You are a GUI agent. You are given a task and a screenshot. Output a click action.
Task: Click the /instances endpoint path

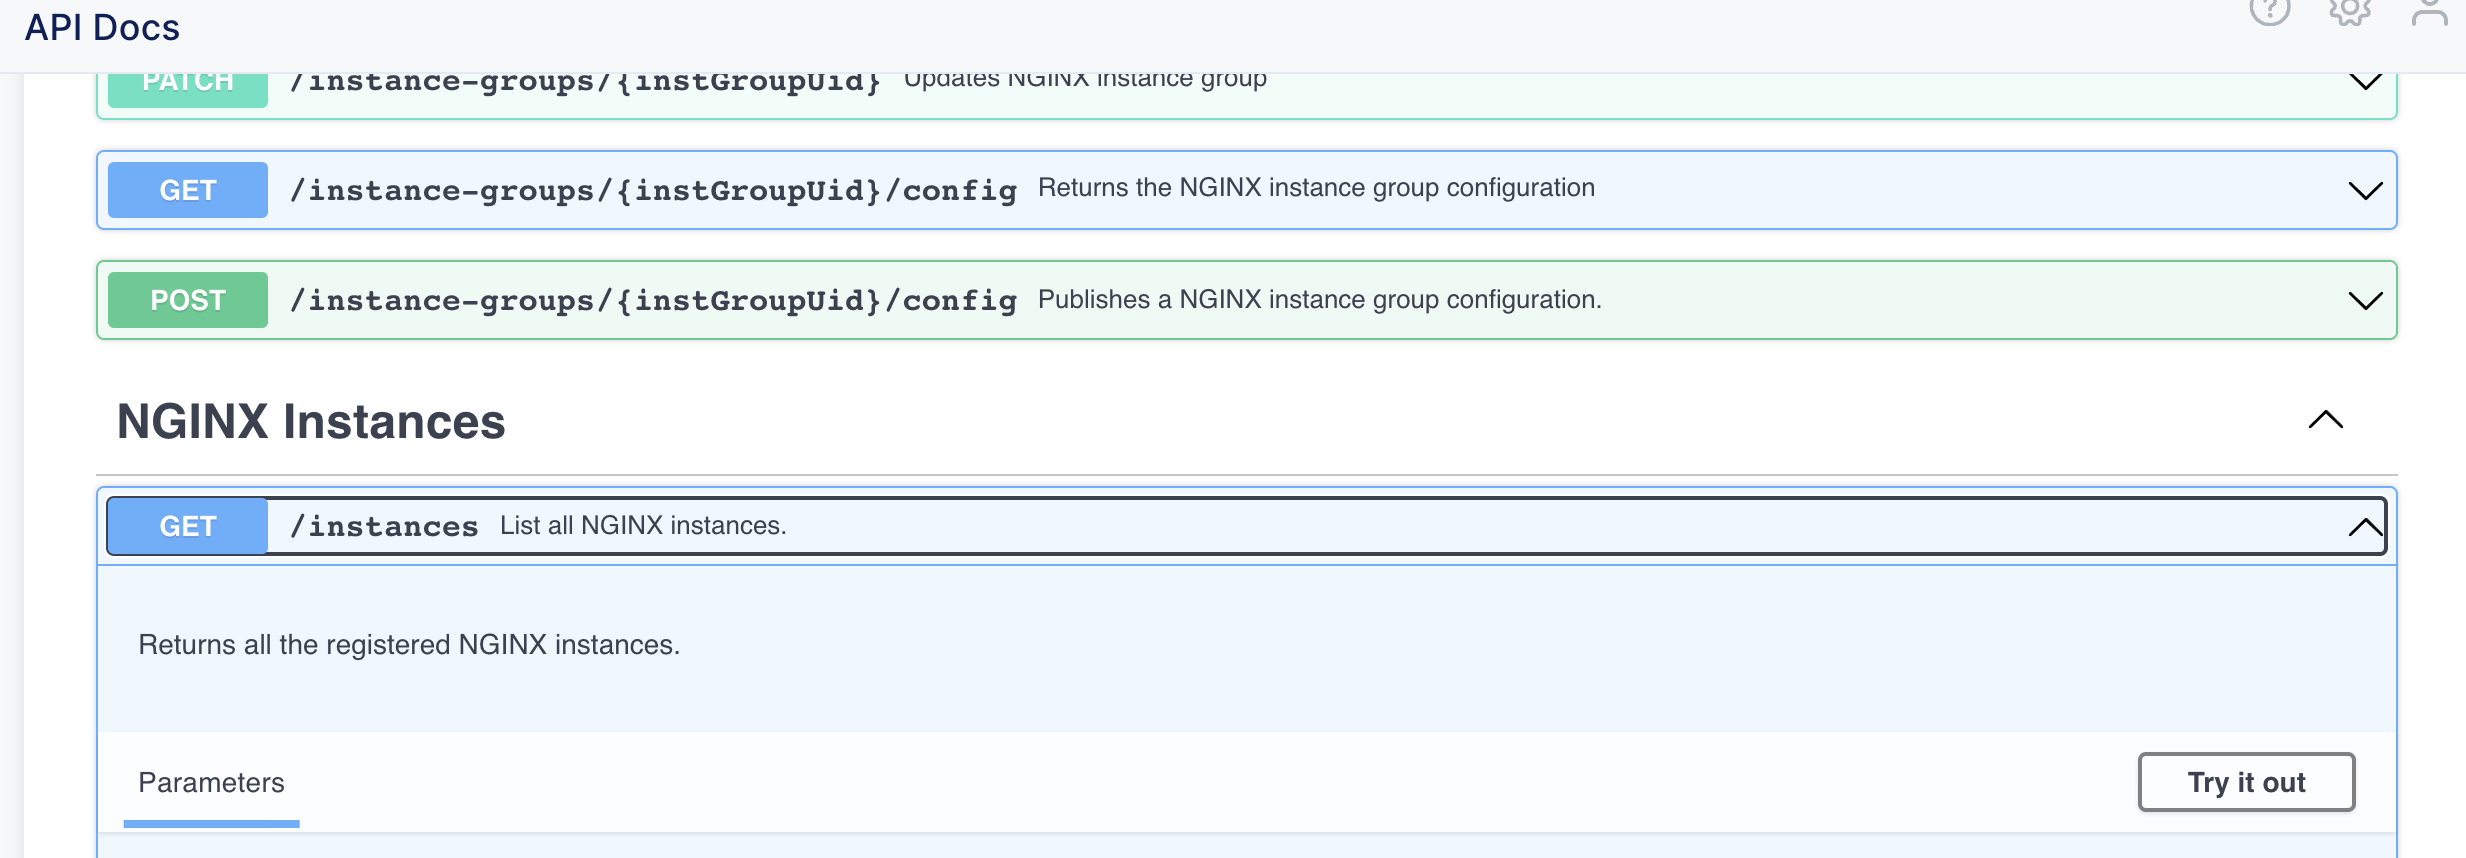click(384, 526)
